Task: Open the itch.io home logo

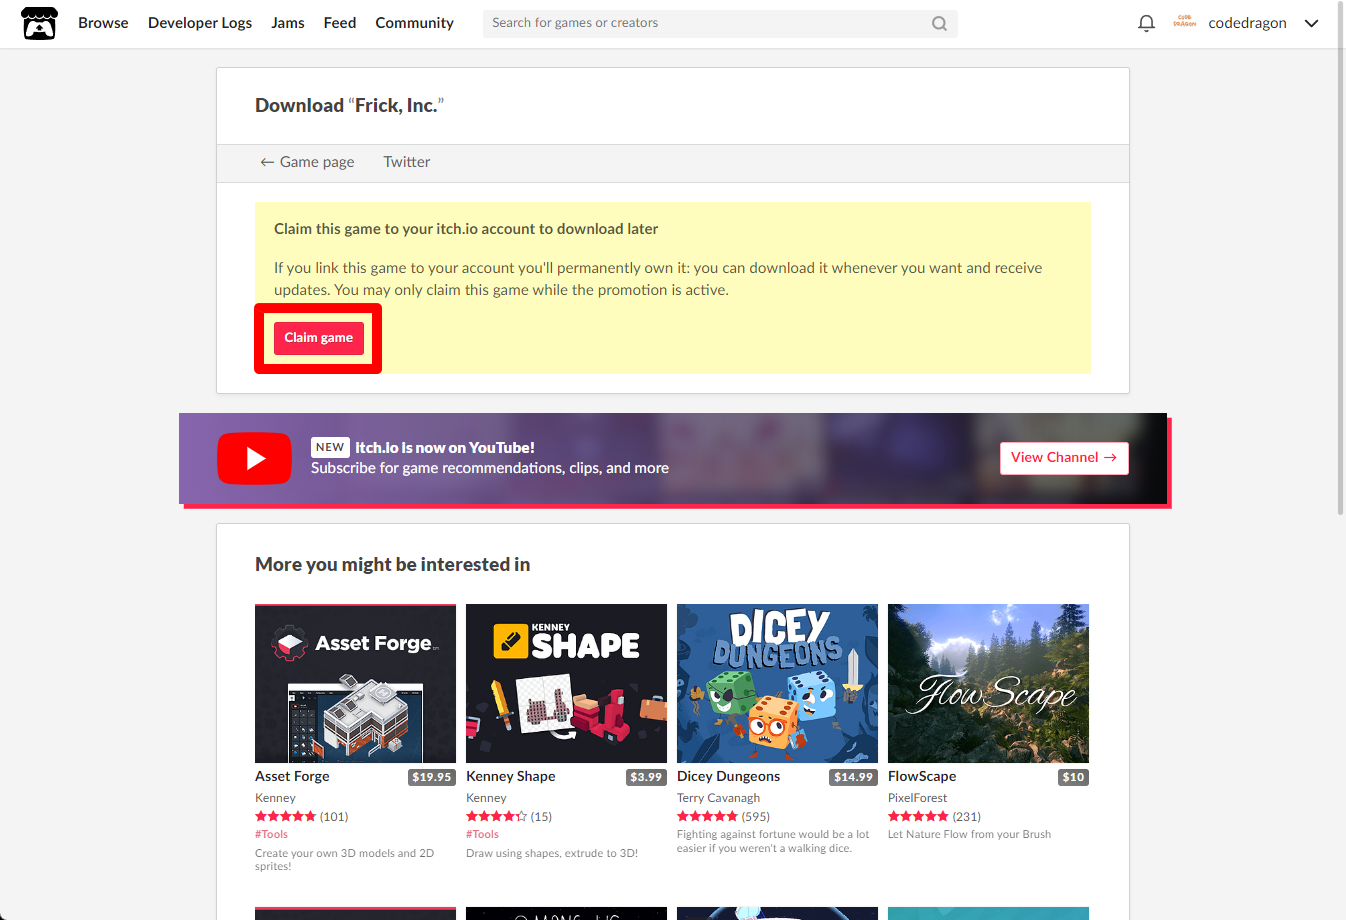Action: pos(40,23)
